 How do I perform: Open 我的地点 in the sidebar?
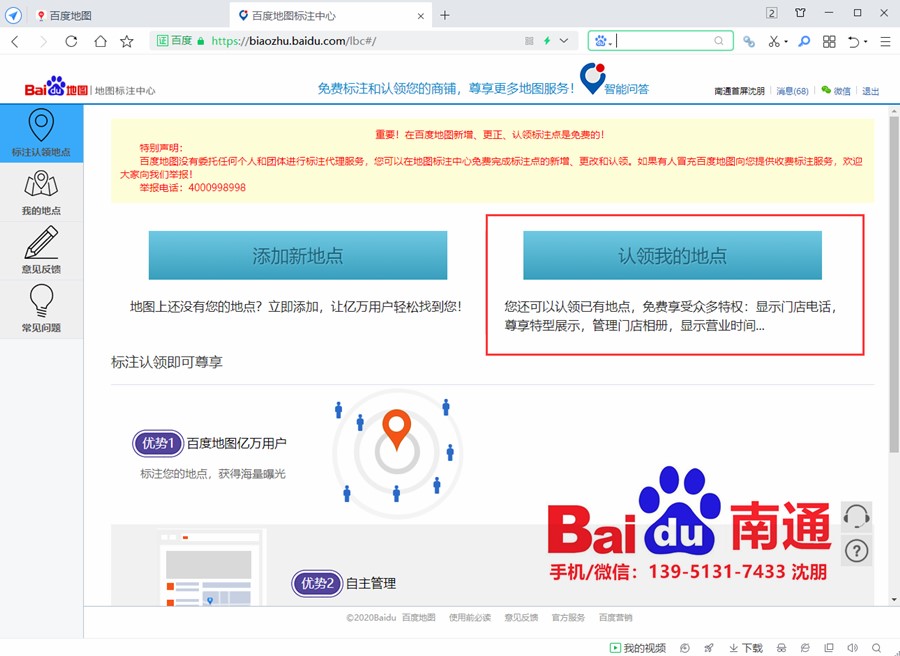[41, 193]
